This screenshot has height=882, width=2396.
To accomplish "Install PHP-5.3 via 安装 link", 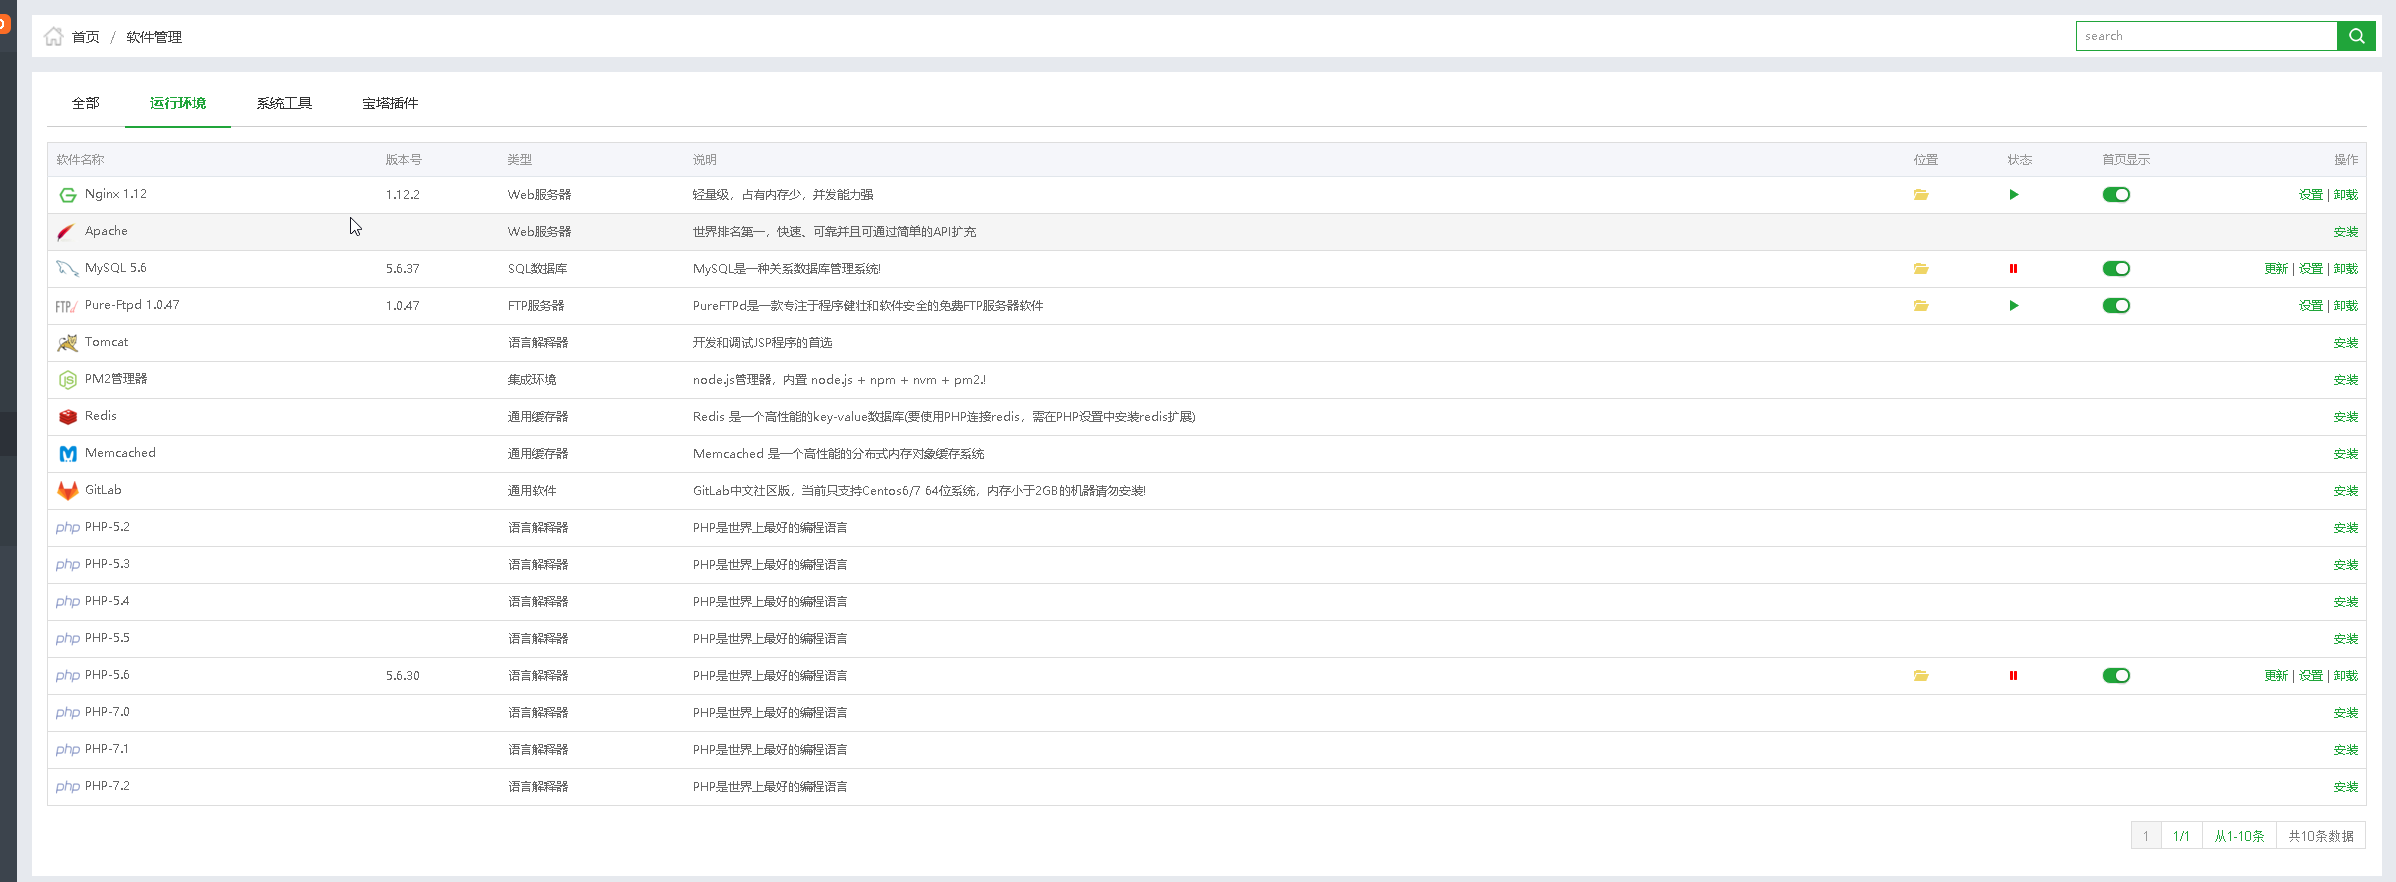I will coord(2345,565).
